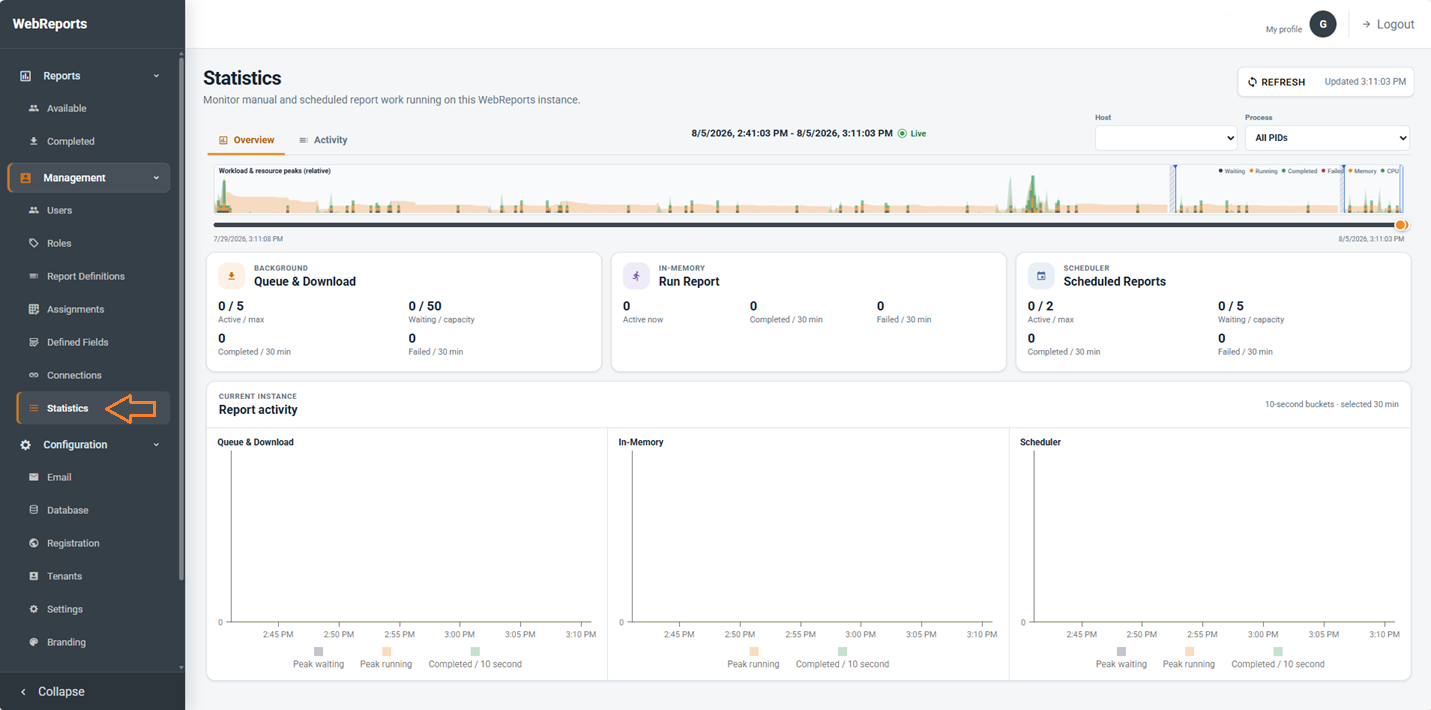Viewport: 1431px width, 710px height.
Task: Switch to the Activity tab
Action: point(323,140)
